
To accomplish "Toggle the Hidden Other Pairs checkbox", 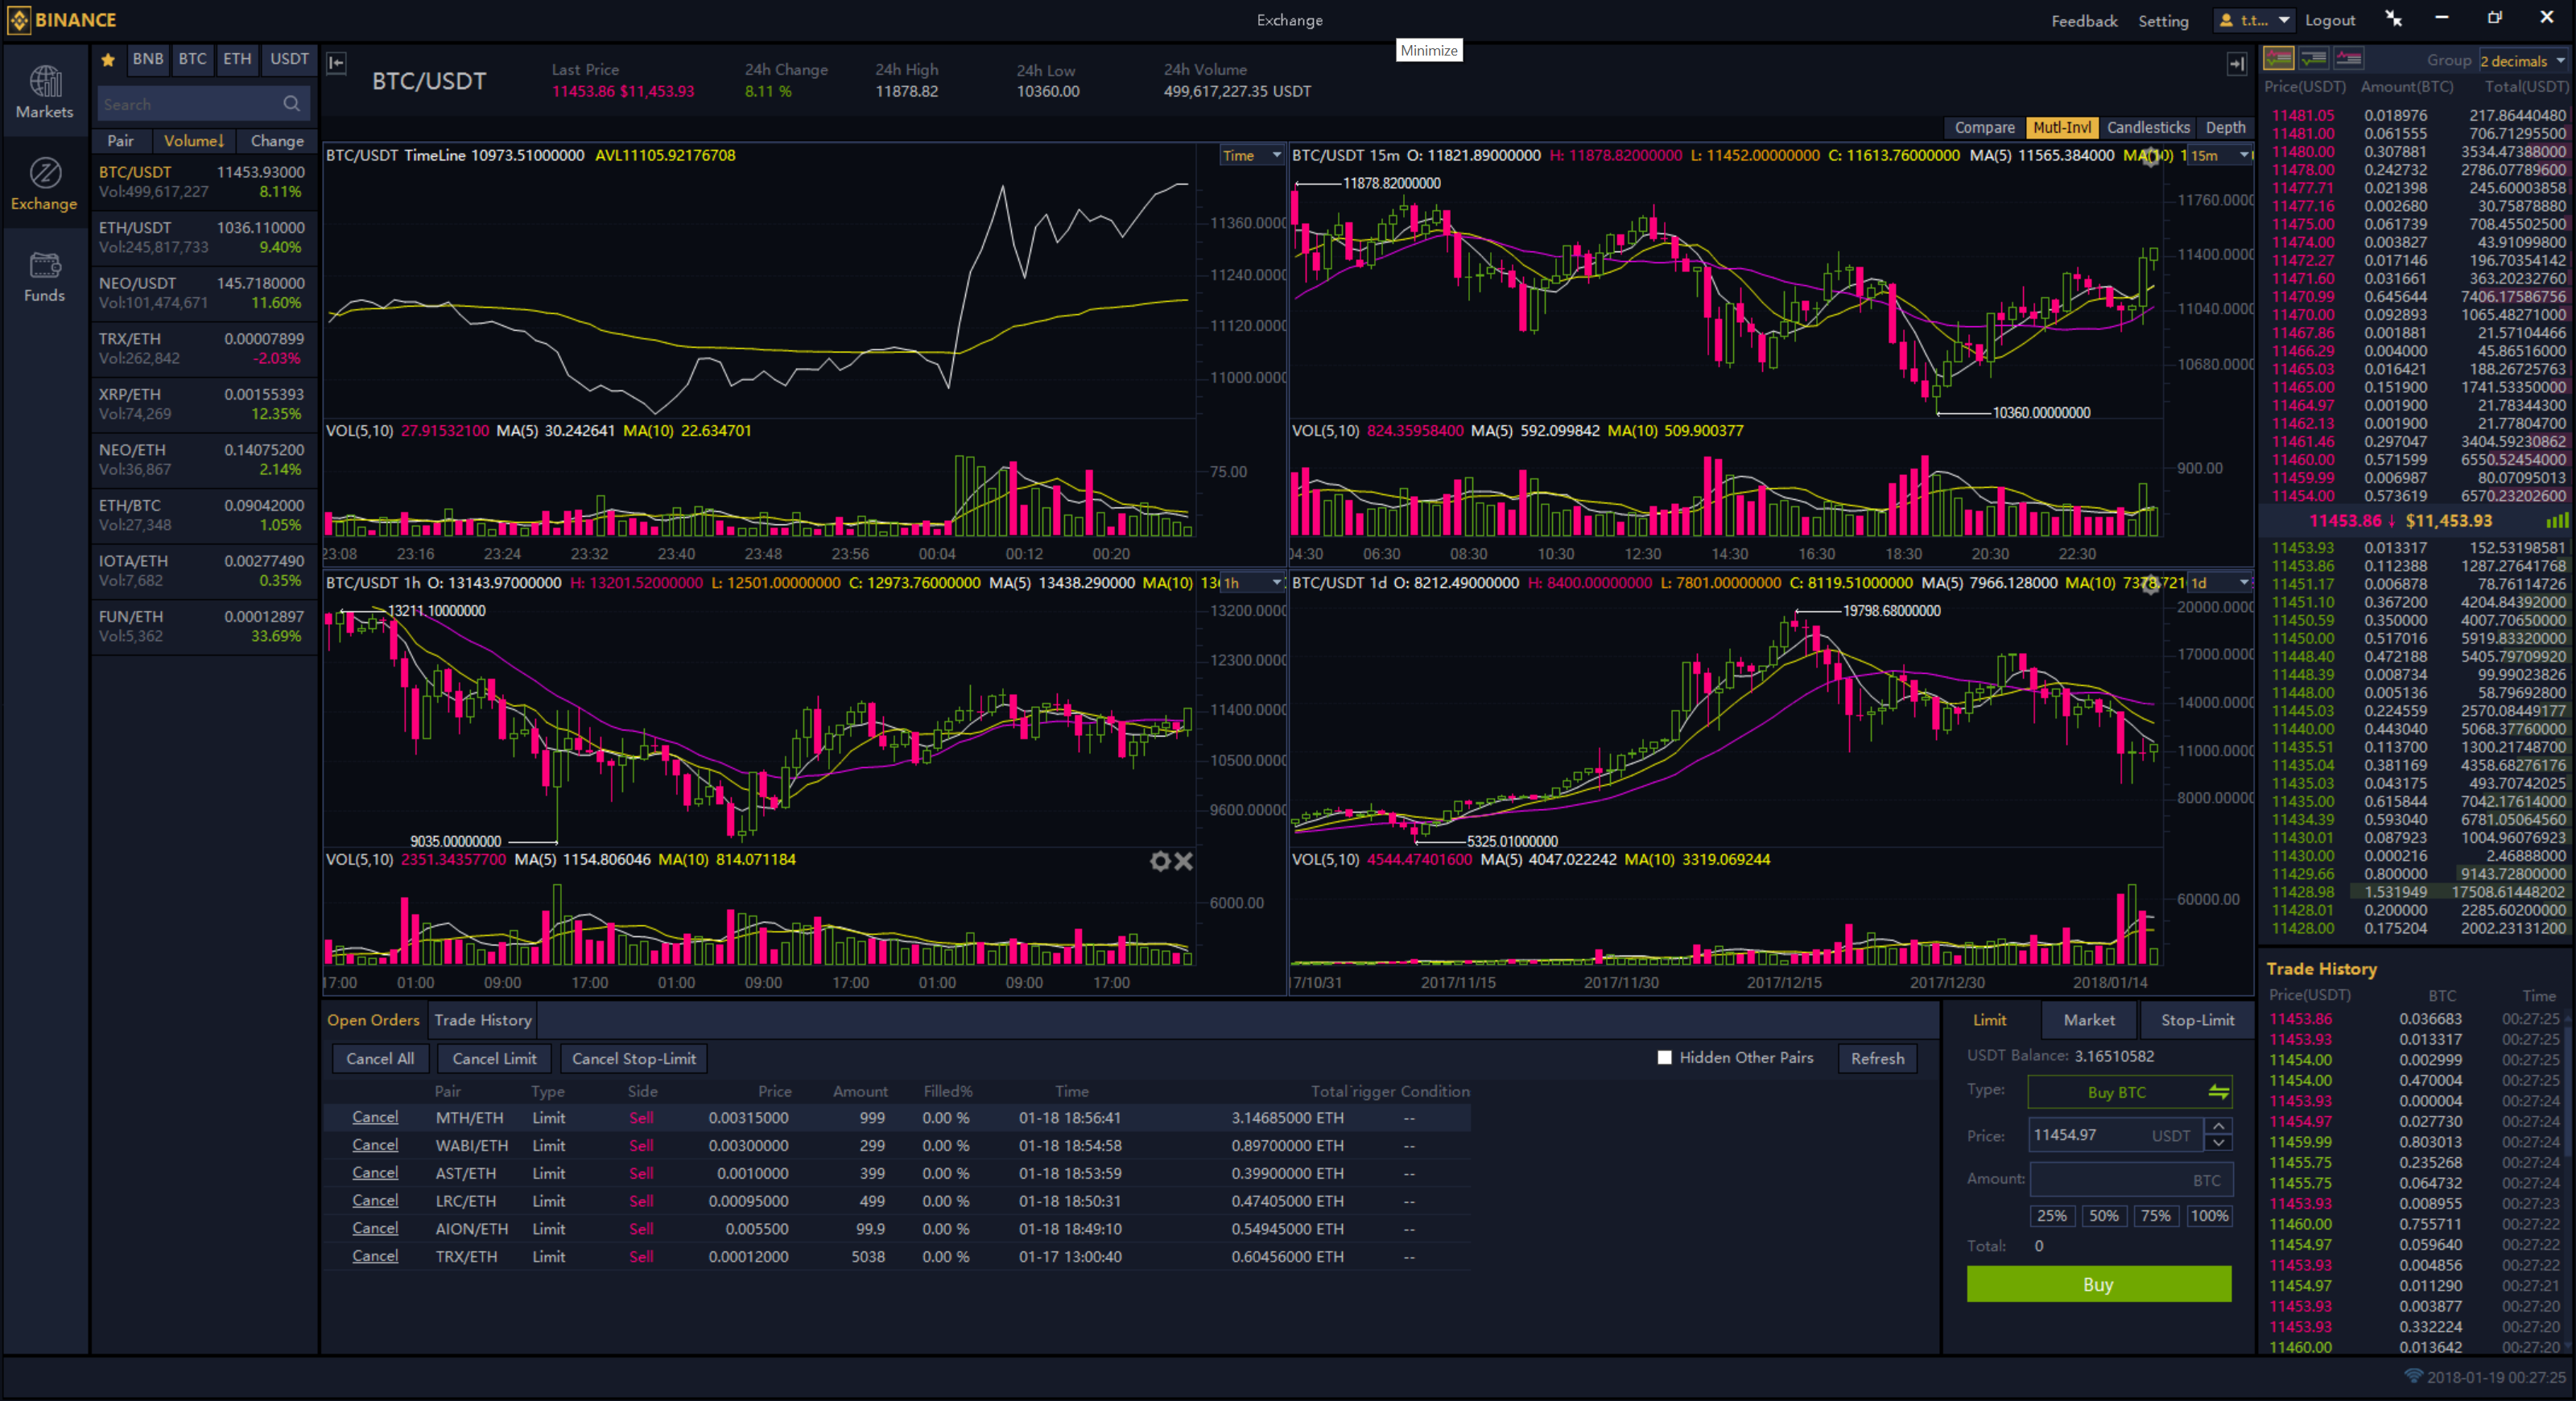I will coord(1665,1057).
